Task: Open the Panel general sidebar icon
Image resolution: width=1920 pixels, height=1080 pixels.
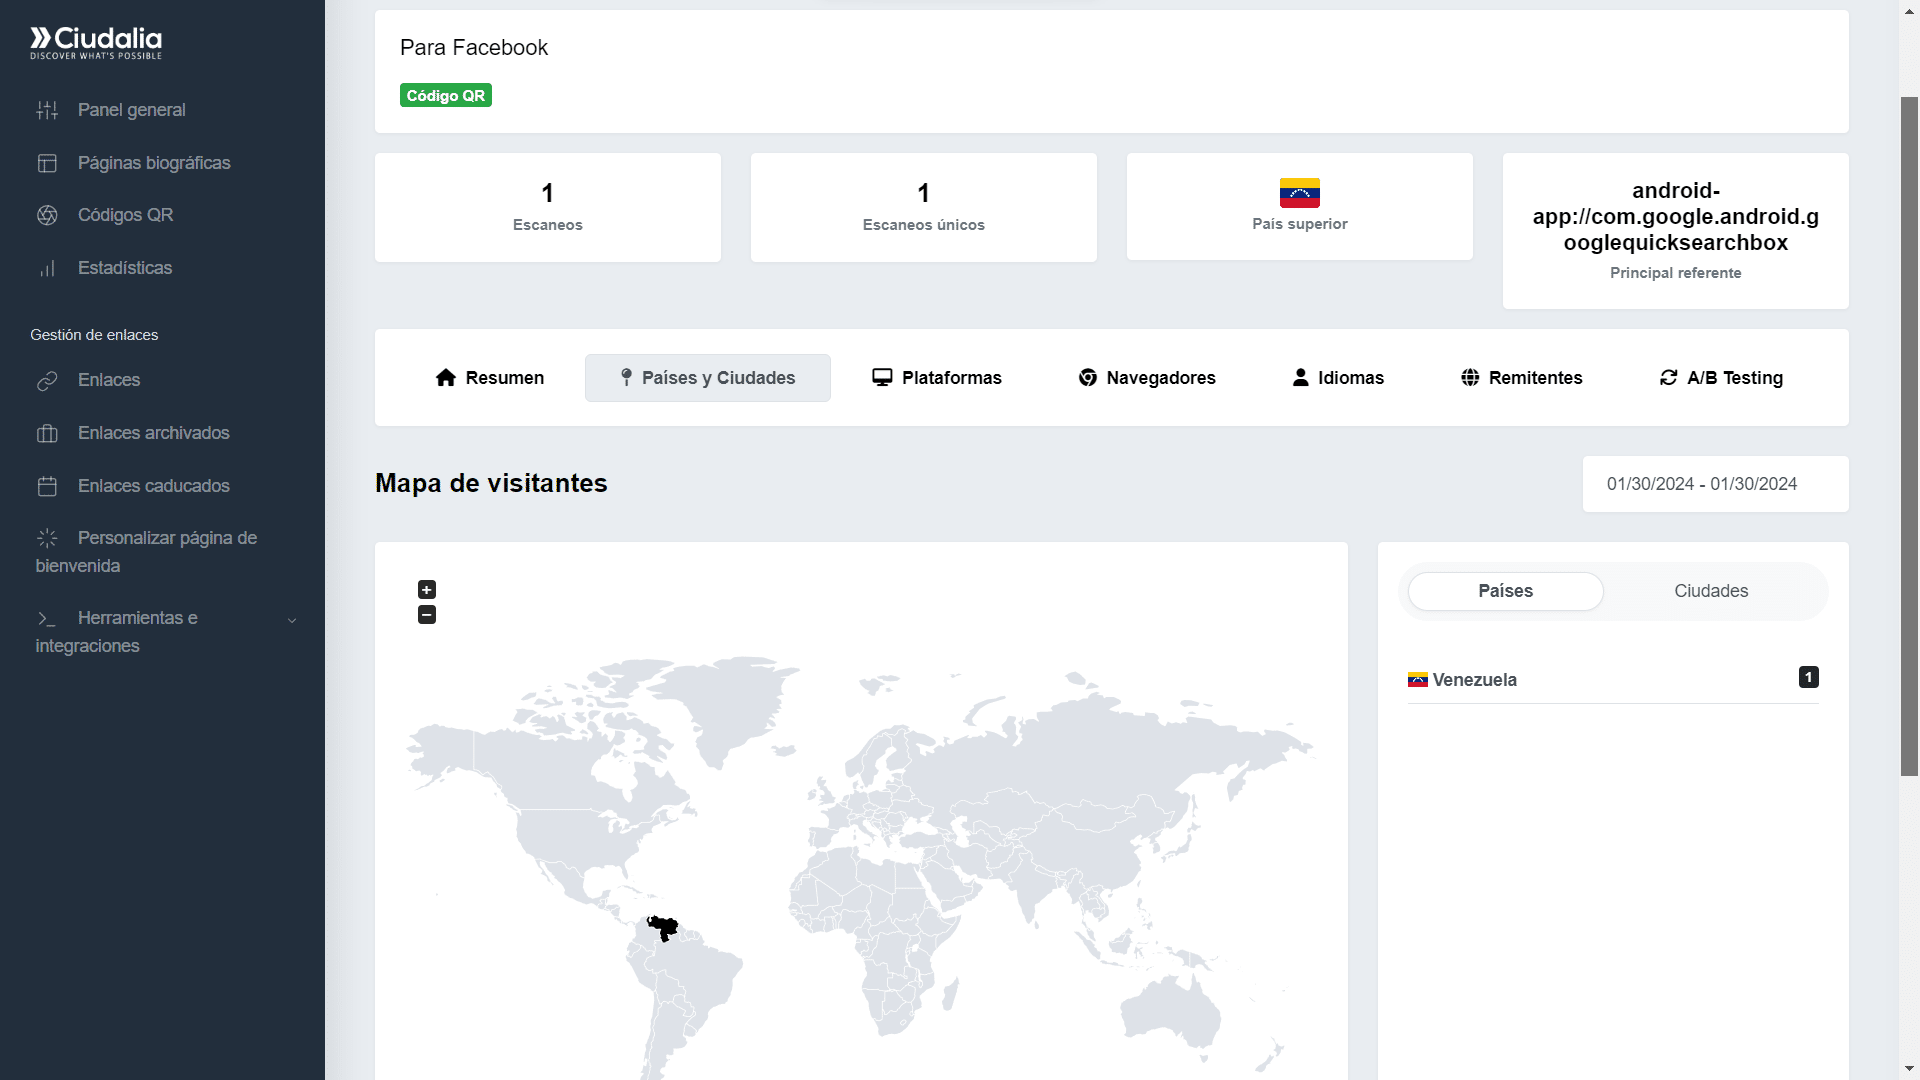Action: coord(47,110)
